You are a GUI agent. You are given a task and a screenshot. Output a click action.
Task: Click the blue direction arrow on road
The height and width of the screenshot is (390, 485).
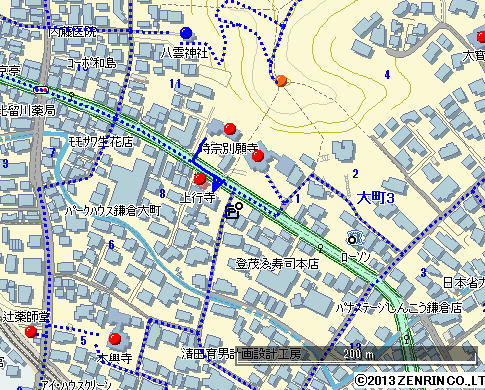218,184
